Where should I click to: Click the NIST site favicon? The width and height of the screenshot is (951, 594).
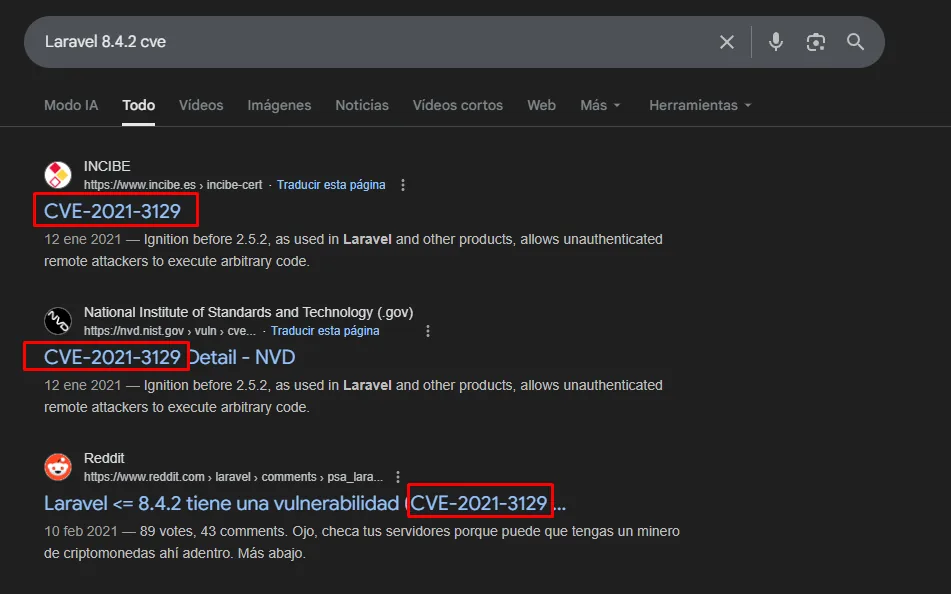coord(58,321)
